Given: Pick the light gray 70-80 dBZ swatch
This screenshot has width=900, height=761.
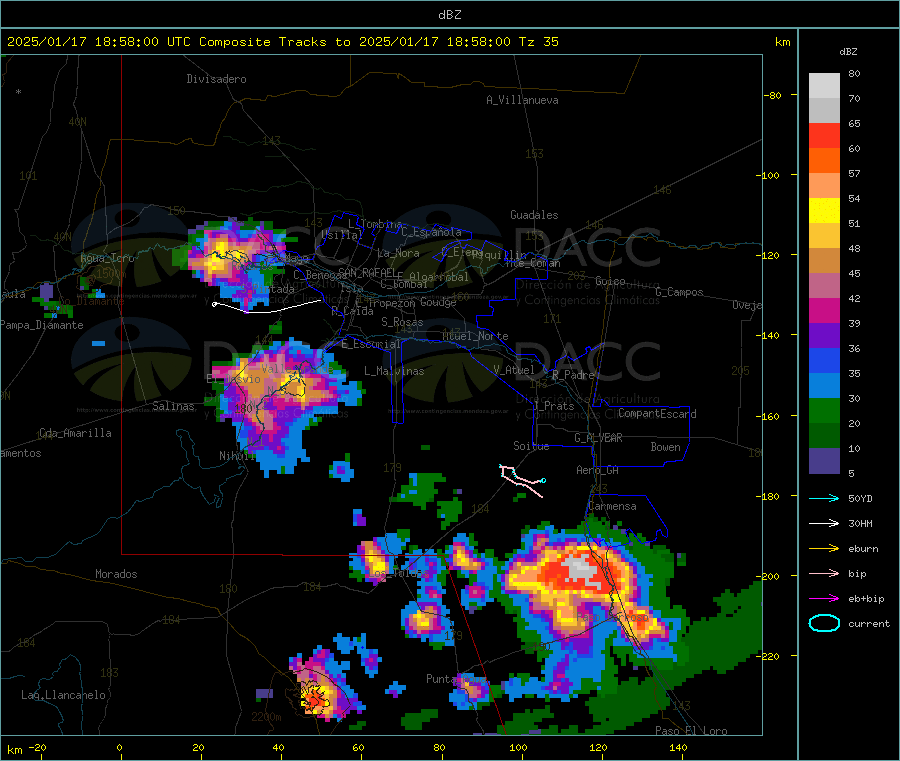Looking at the screenshot, I should (x=824, y=86).
